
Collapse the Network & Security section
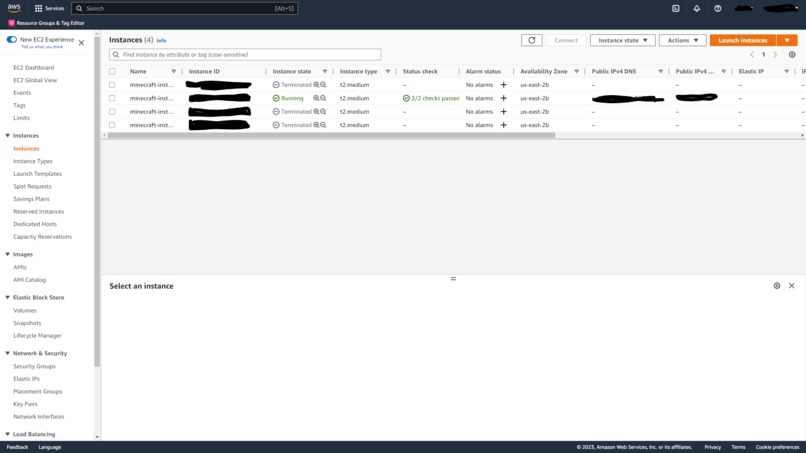7,353
